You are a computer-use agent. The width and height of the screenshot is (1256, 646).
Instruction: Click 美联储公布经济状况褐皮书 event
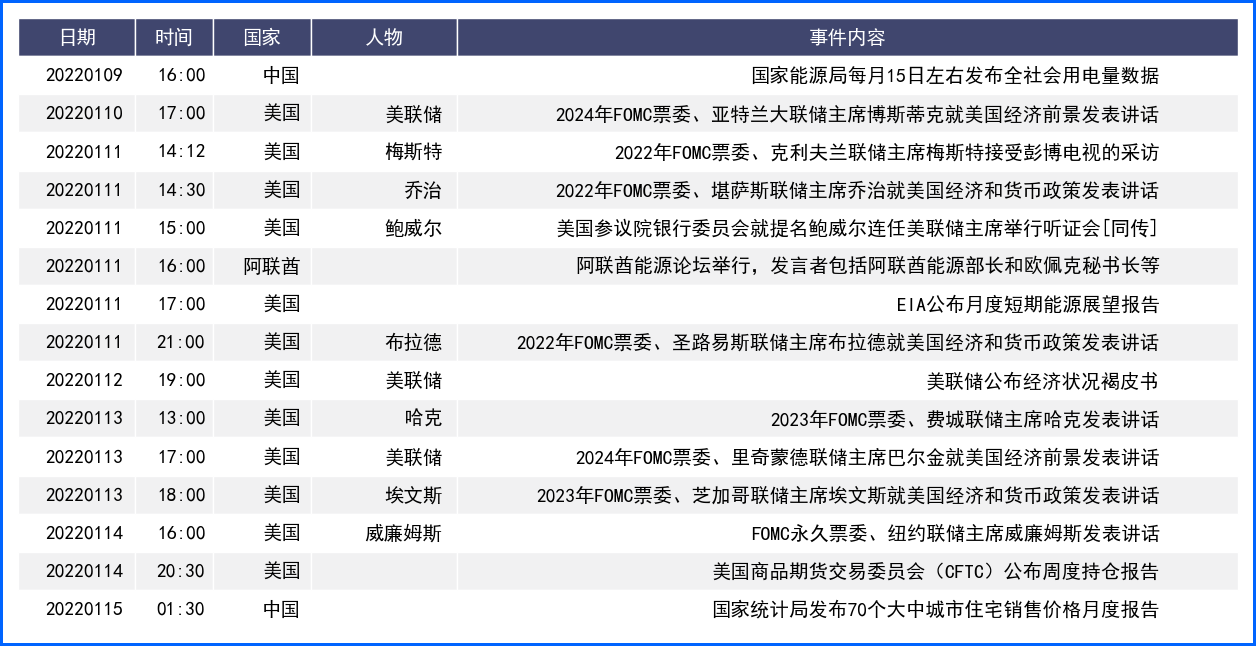[x=1043, y=380]
